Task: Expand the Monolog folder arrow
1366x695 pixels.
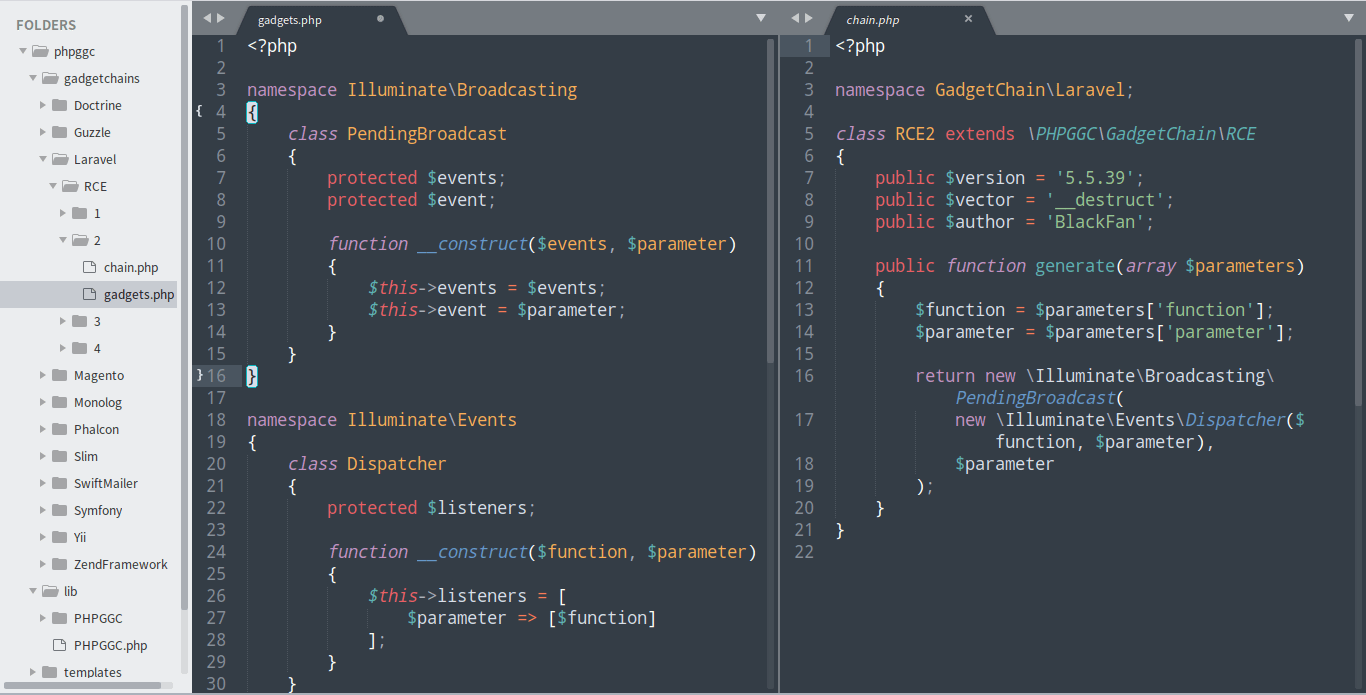Action: click(x=43, y=402)
